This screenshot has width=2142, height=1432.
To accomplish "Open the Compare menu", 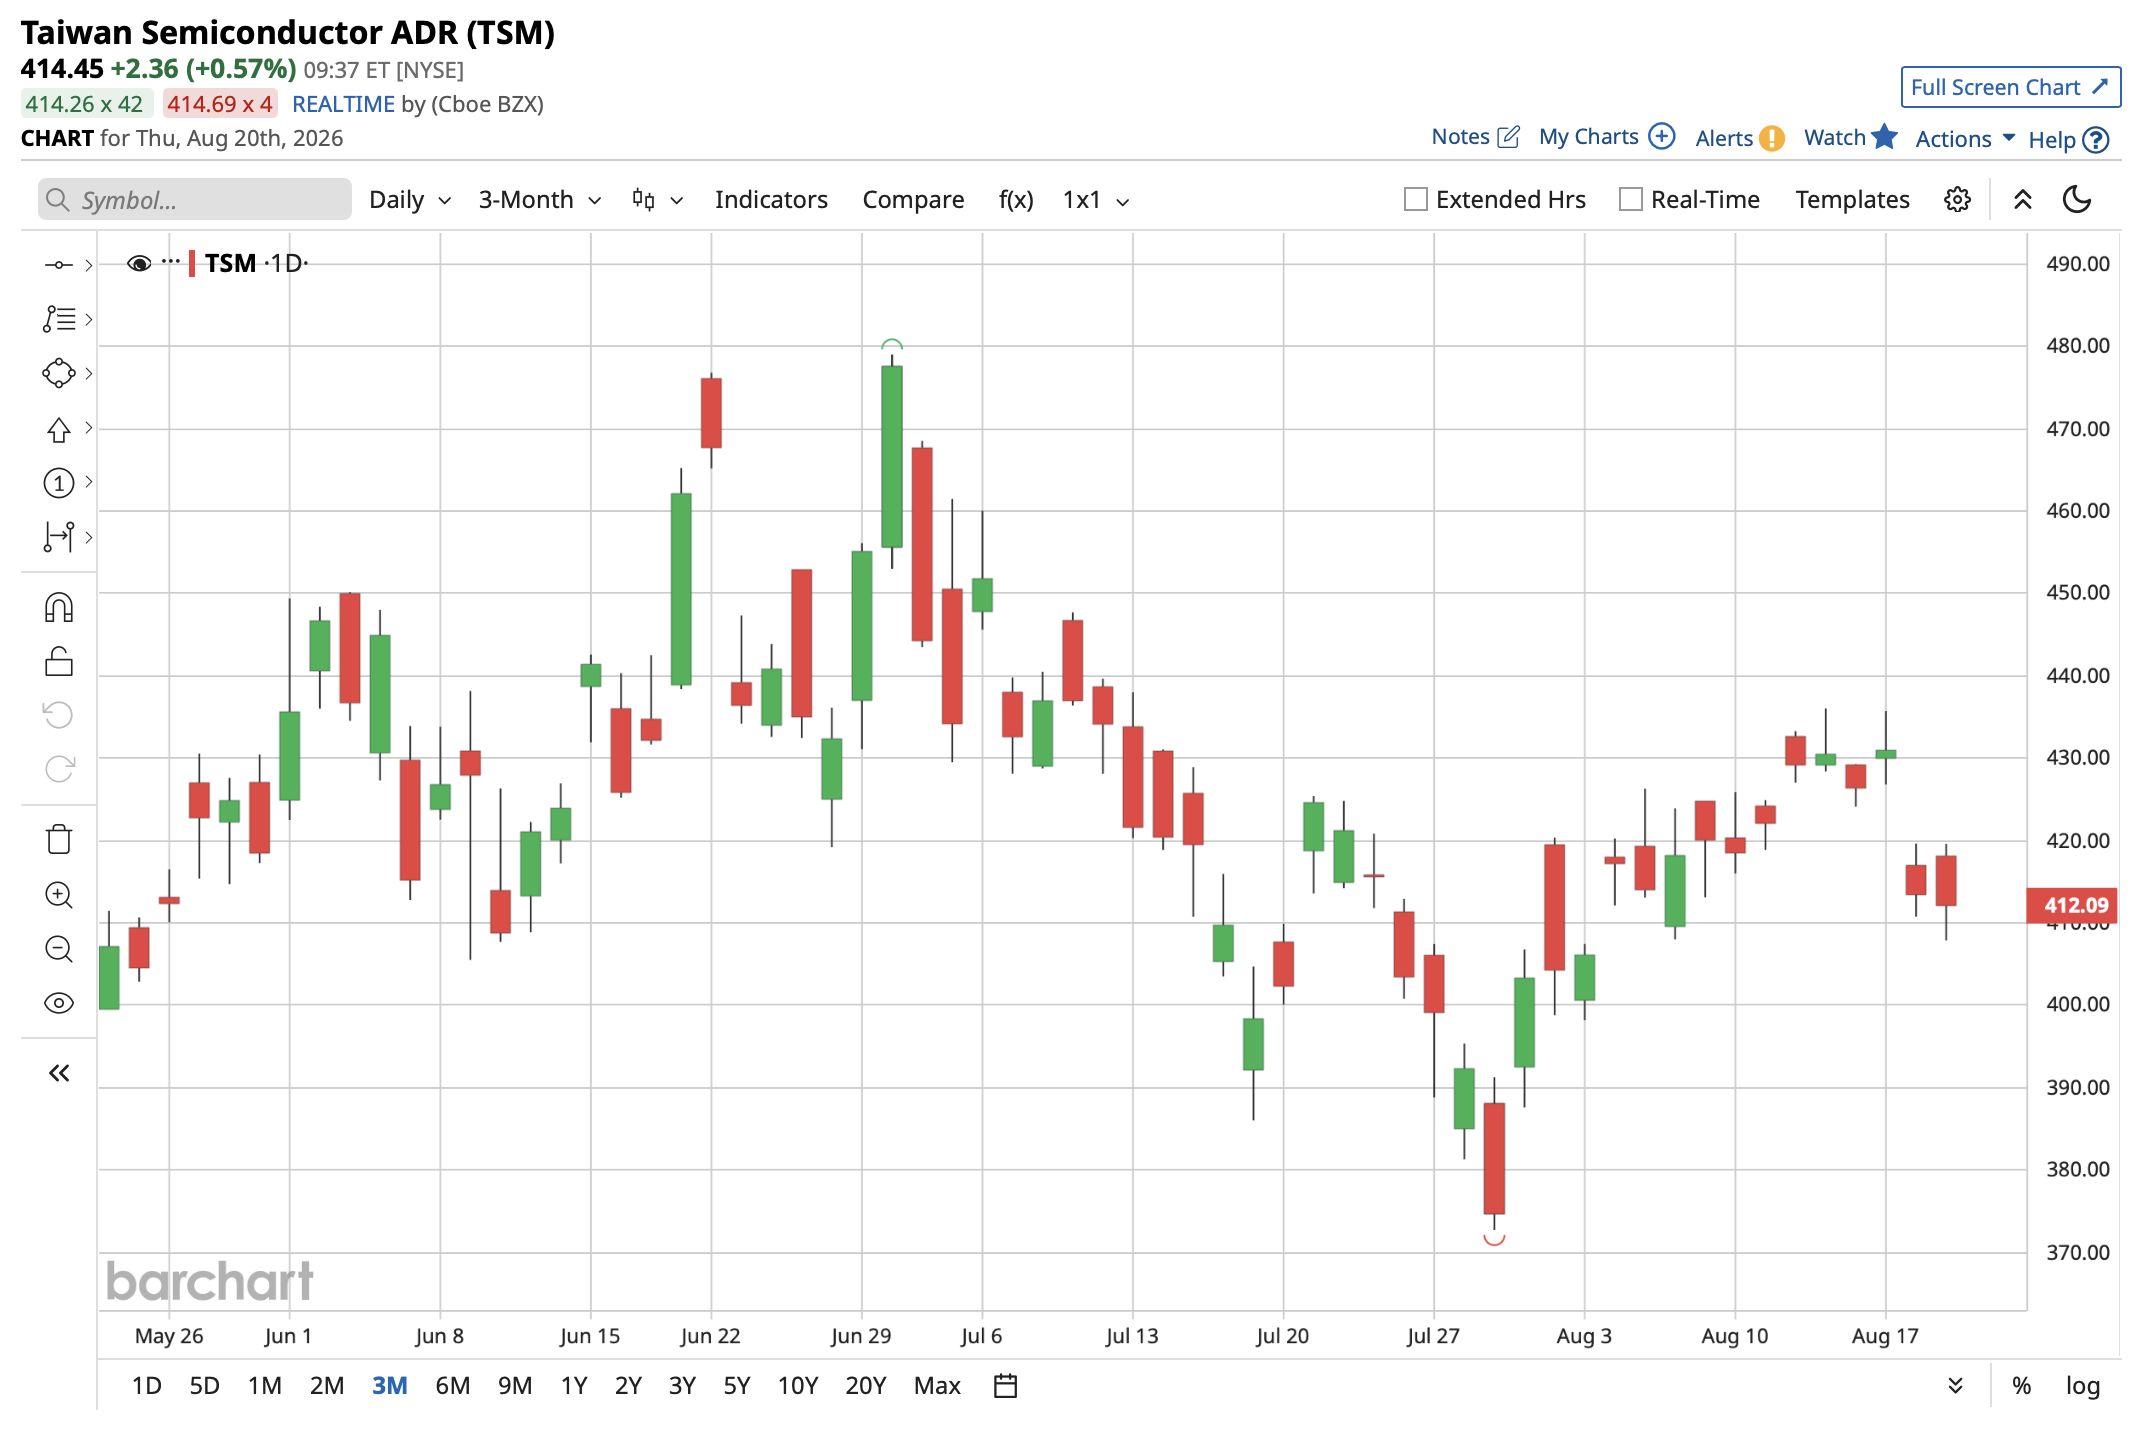I will pos(913,200).
